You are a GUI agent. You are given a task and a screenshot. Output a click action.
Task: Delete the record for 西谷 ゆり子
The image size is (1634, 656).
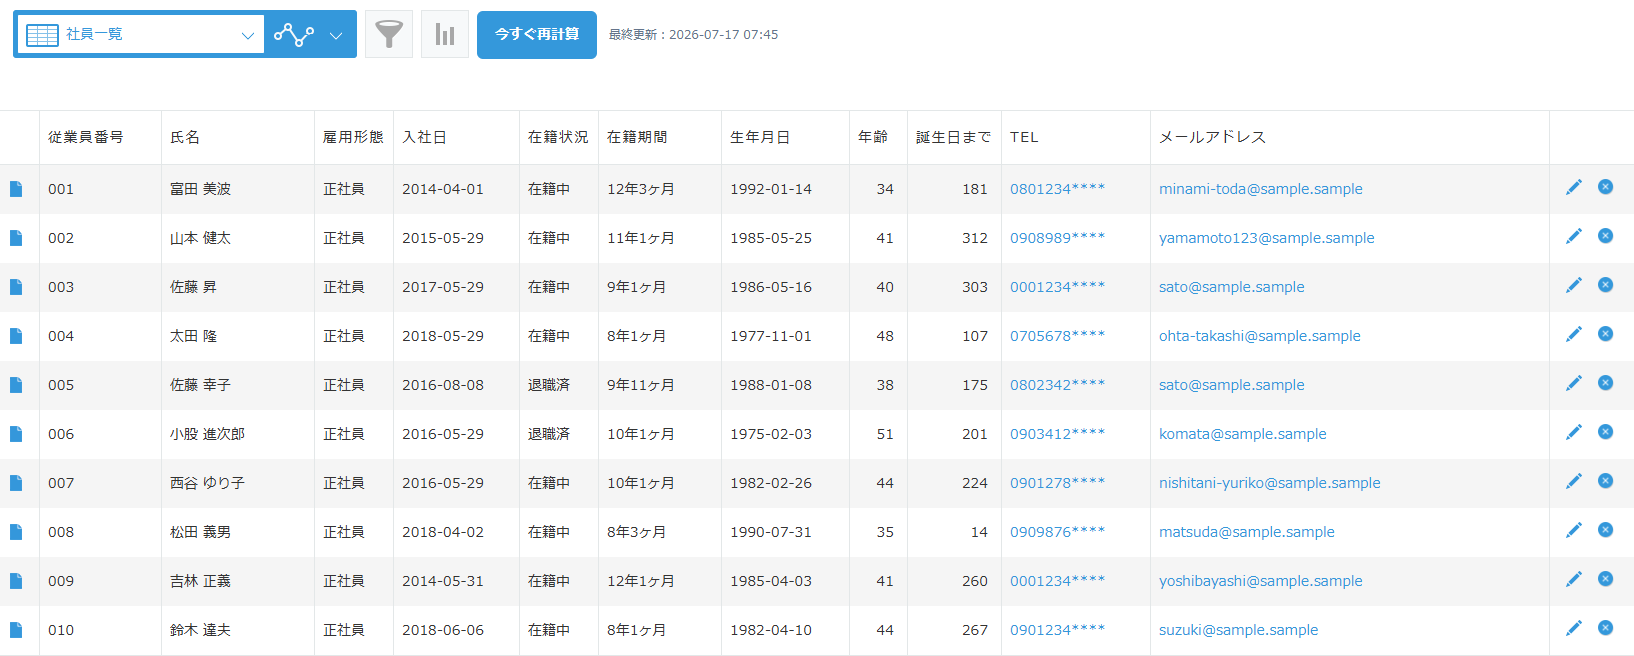pyautogui.click(x=1605, y=481)
